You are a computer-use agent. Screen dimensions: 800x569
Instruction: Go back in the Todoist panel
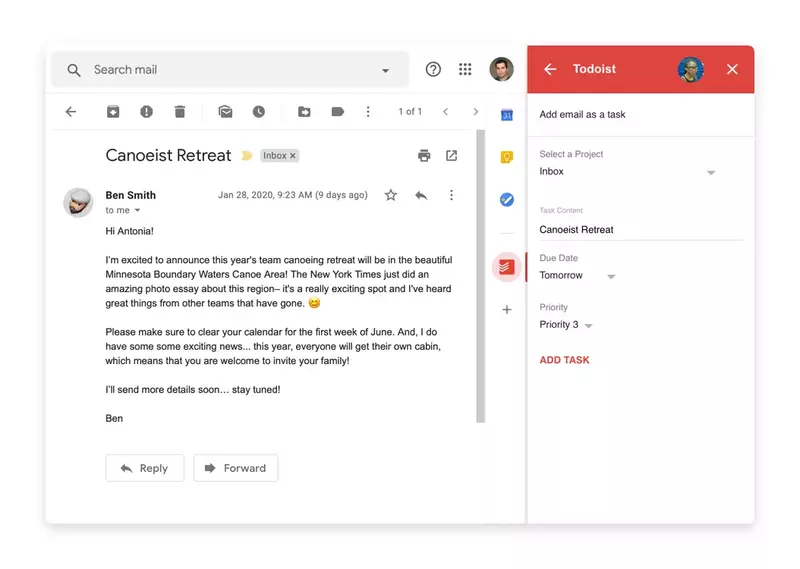[550, 69]
